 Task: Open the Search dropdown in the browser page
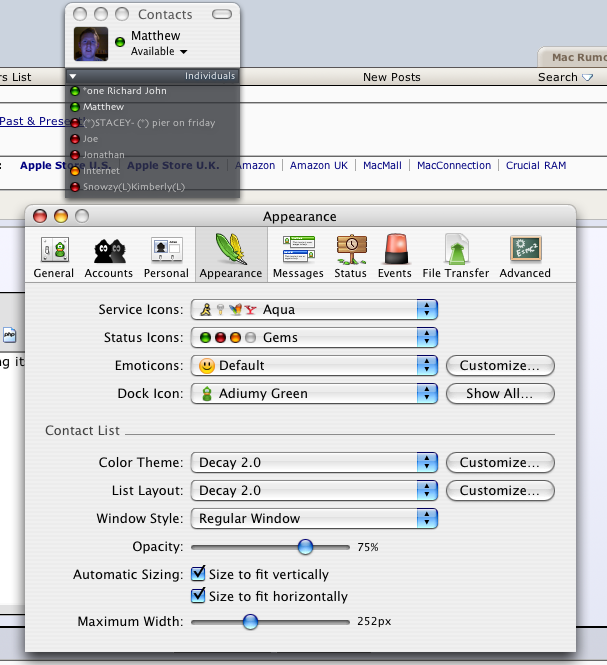[x=565, y=77]
